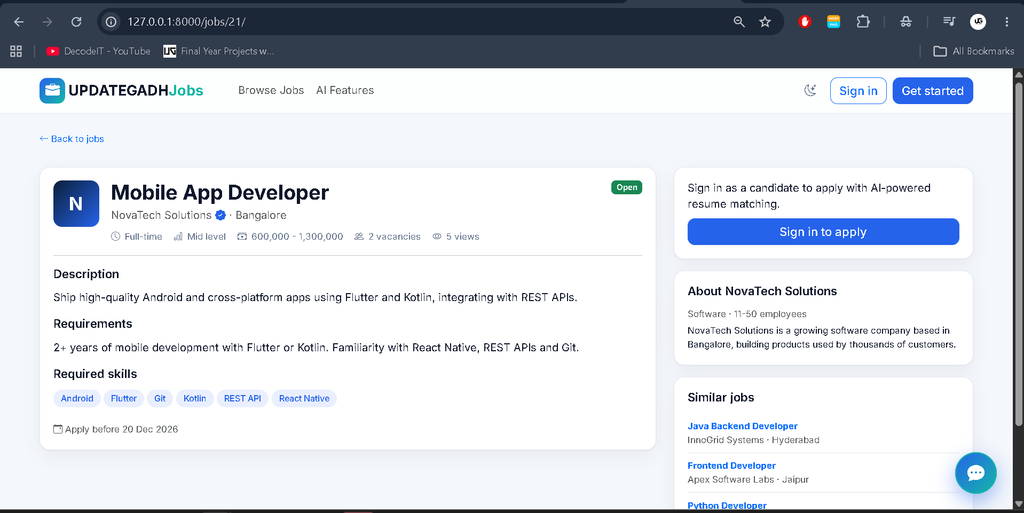Select the Flutter skill tag

tap(123, 398)
